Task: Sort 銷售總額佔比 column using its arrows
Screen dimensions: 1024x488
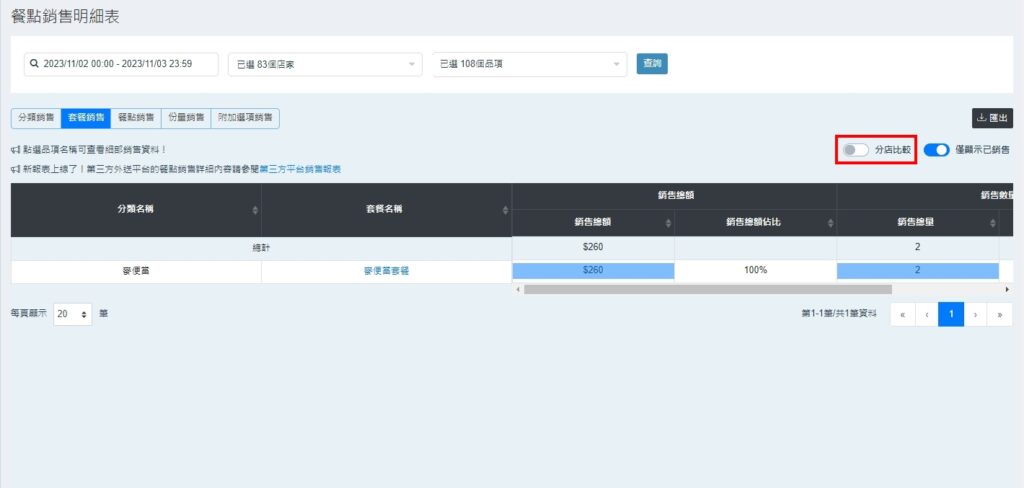Action: pyautogui.click(x=830, y=223)
